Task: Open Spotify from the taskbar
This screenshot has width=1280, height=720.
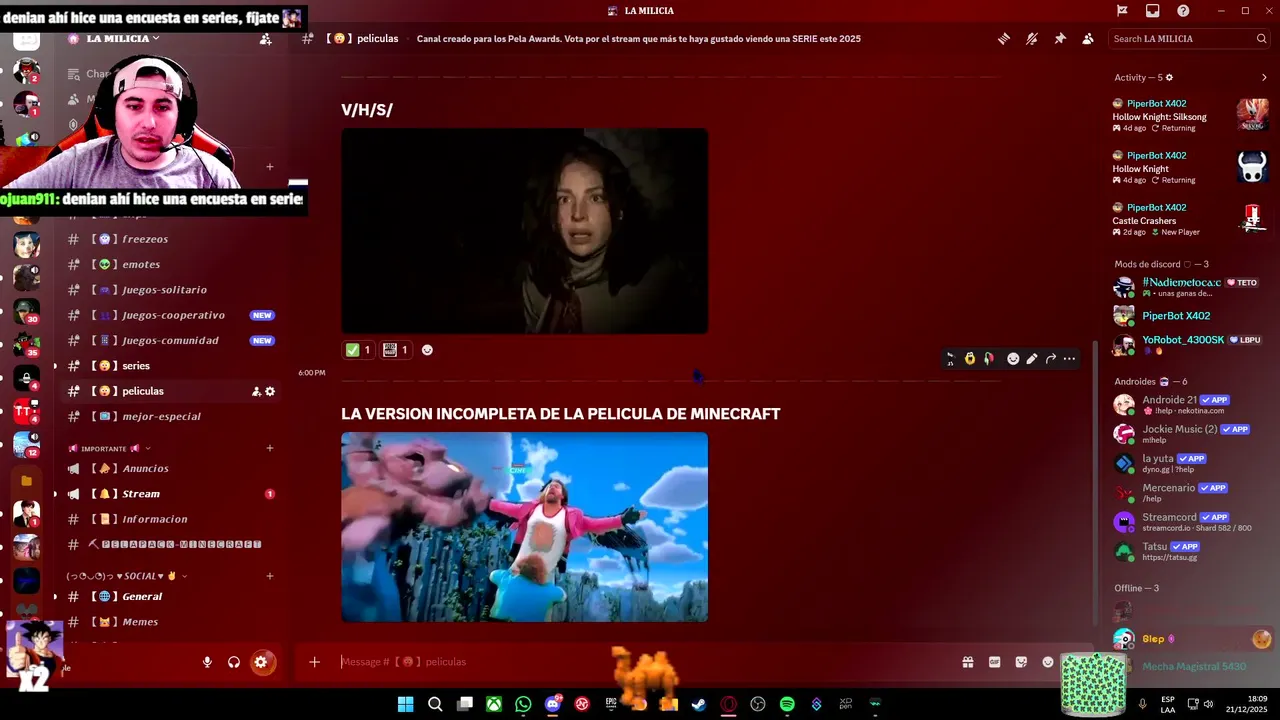Action: 787,704
